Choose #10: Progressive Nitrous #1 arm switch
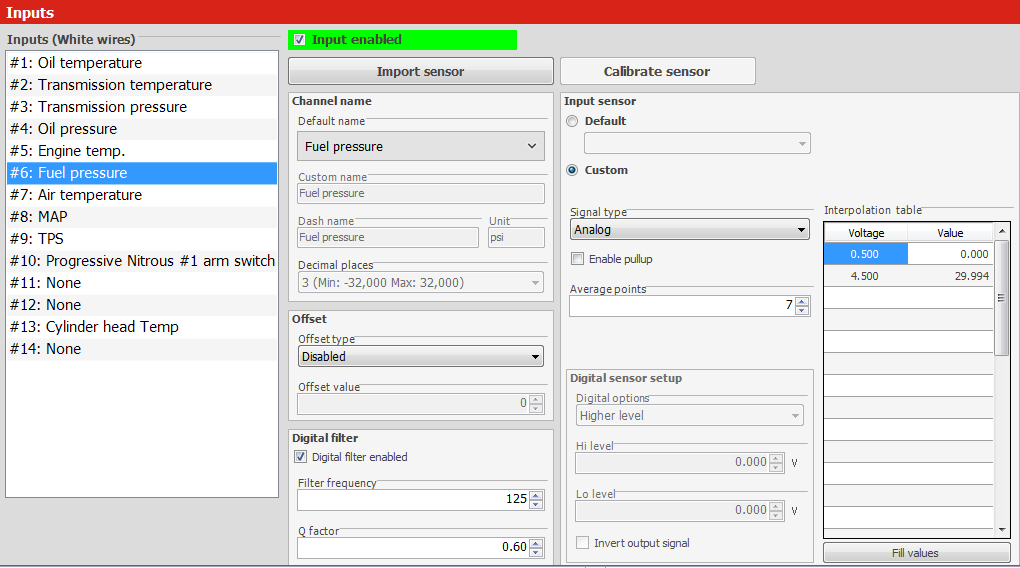Screen dimensions: 1020x568 click(142, 261)
